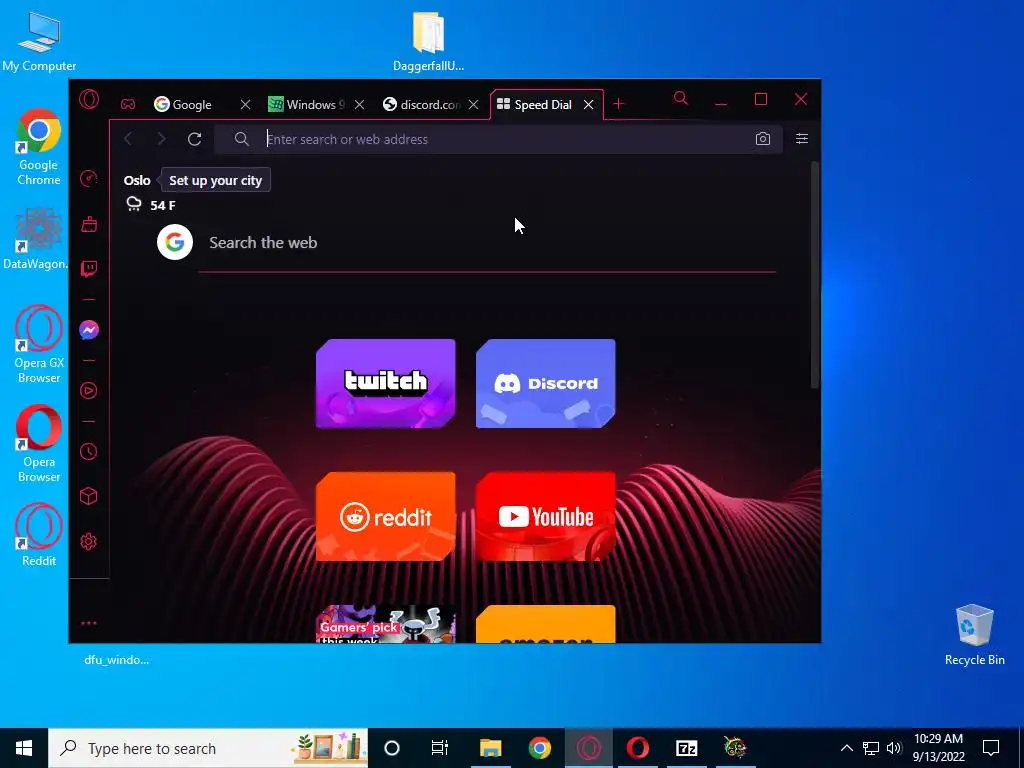Screen dimensions: 1024x768
Task: Close the discord.com tab
Action: click(x=474, y=104)
